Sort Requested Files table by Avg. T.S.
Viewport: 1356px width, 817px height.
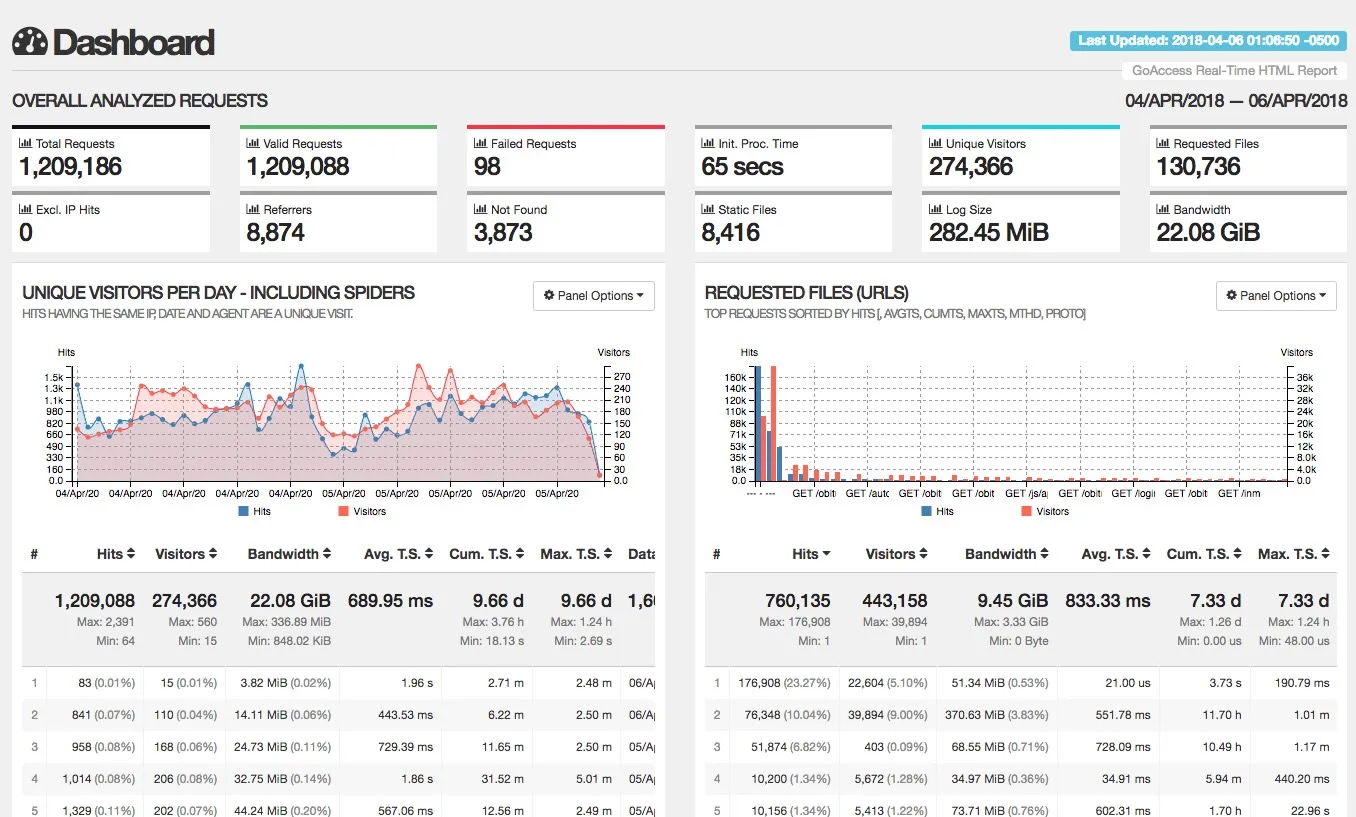pyautogui.click(x=1116, y=554)
